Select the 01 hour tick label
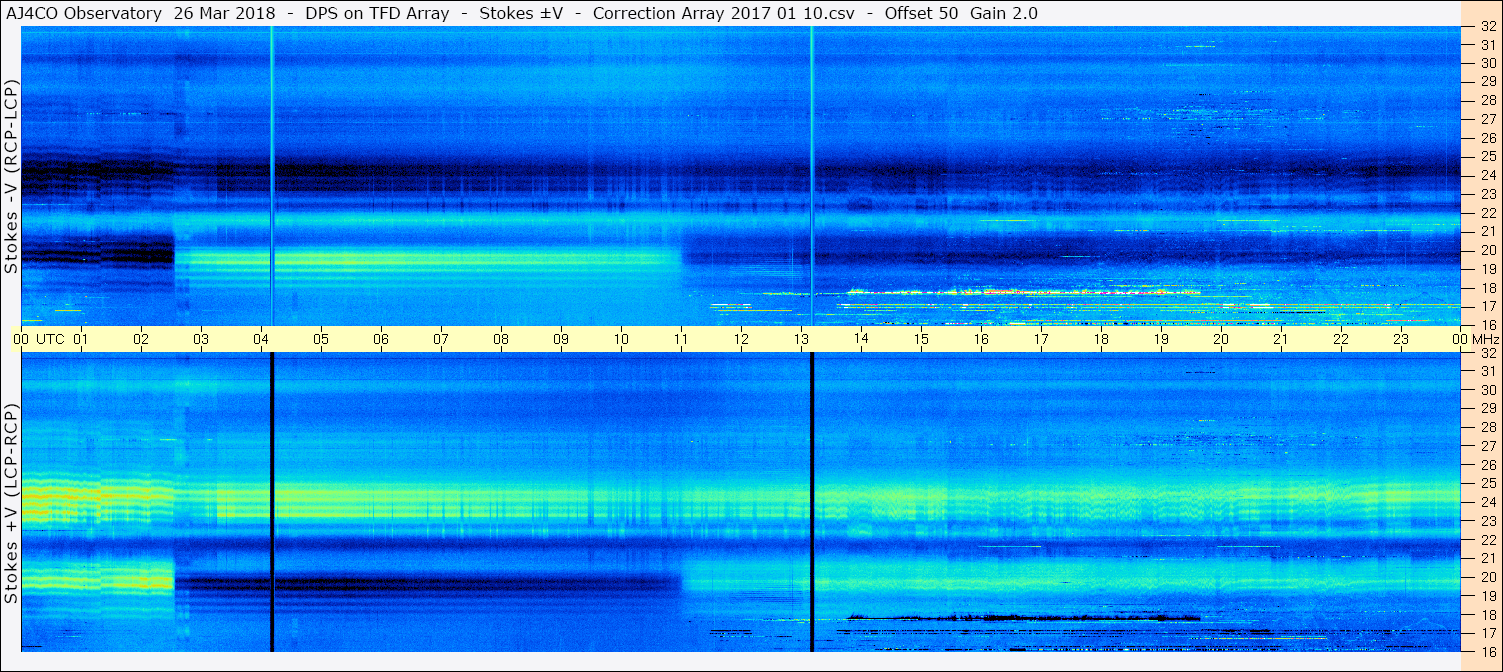 (x=81, y=339)
